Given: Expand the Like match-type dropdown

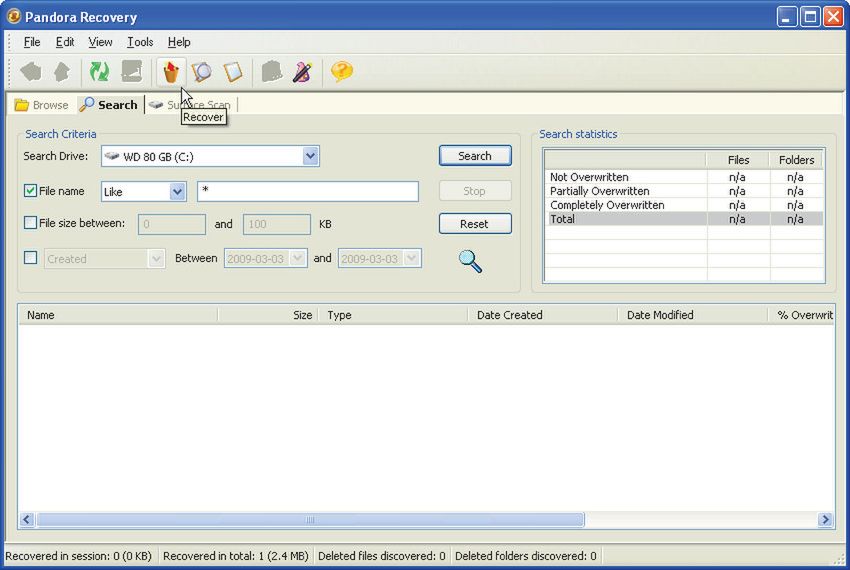Looking at the screenshot, I should 178,191.
